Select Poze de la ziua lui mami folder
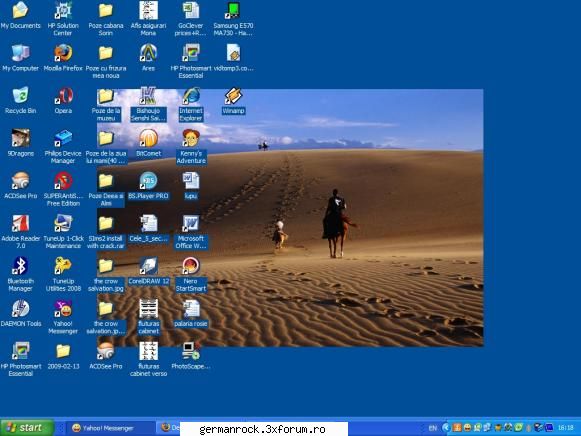The width and height of the screenshot is (581, 436). [x=106, y=138]
